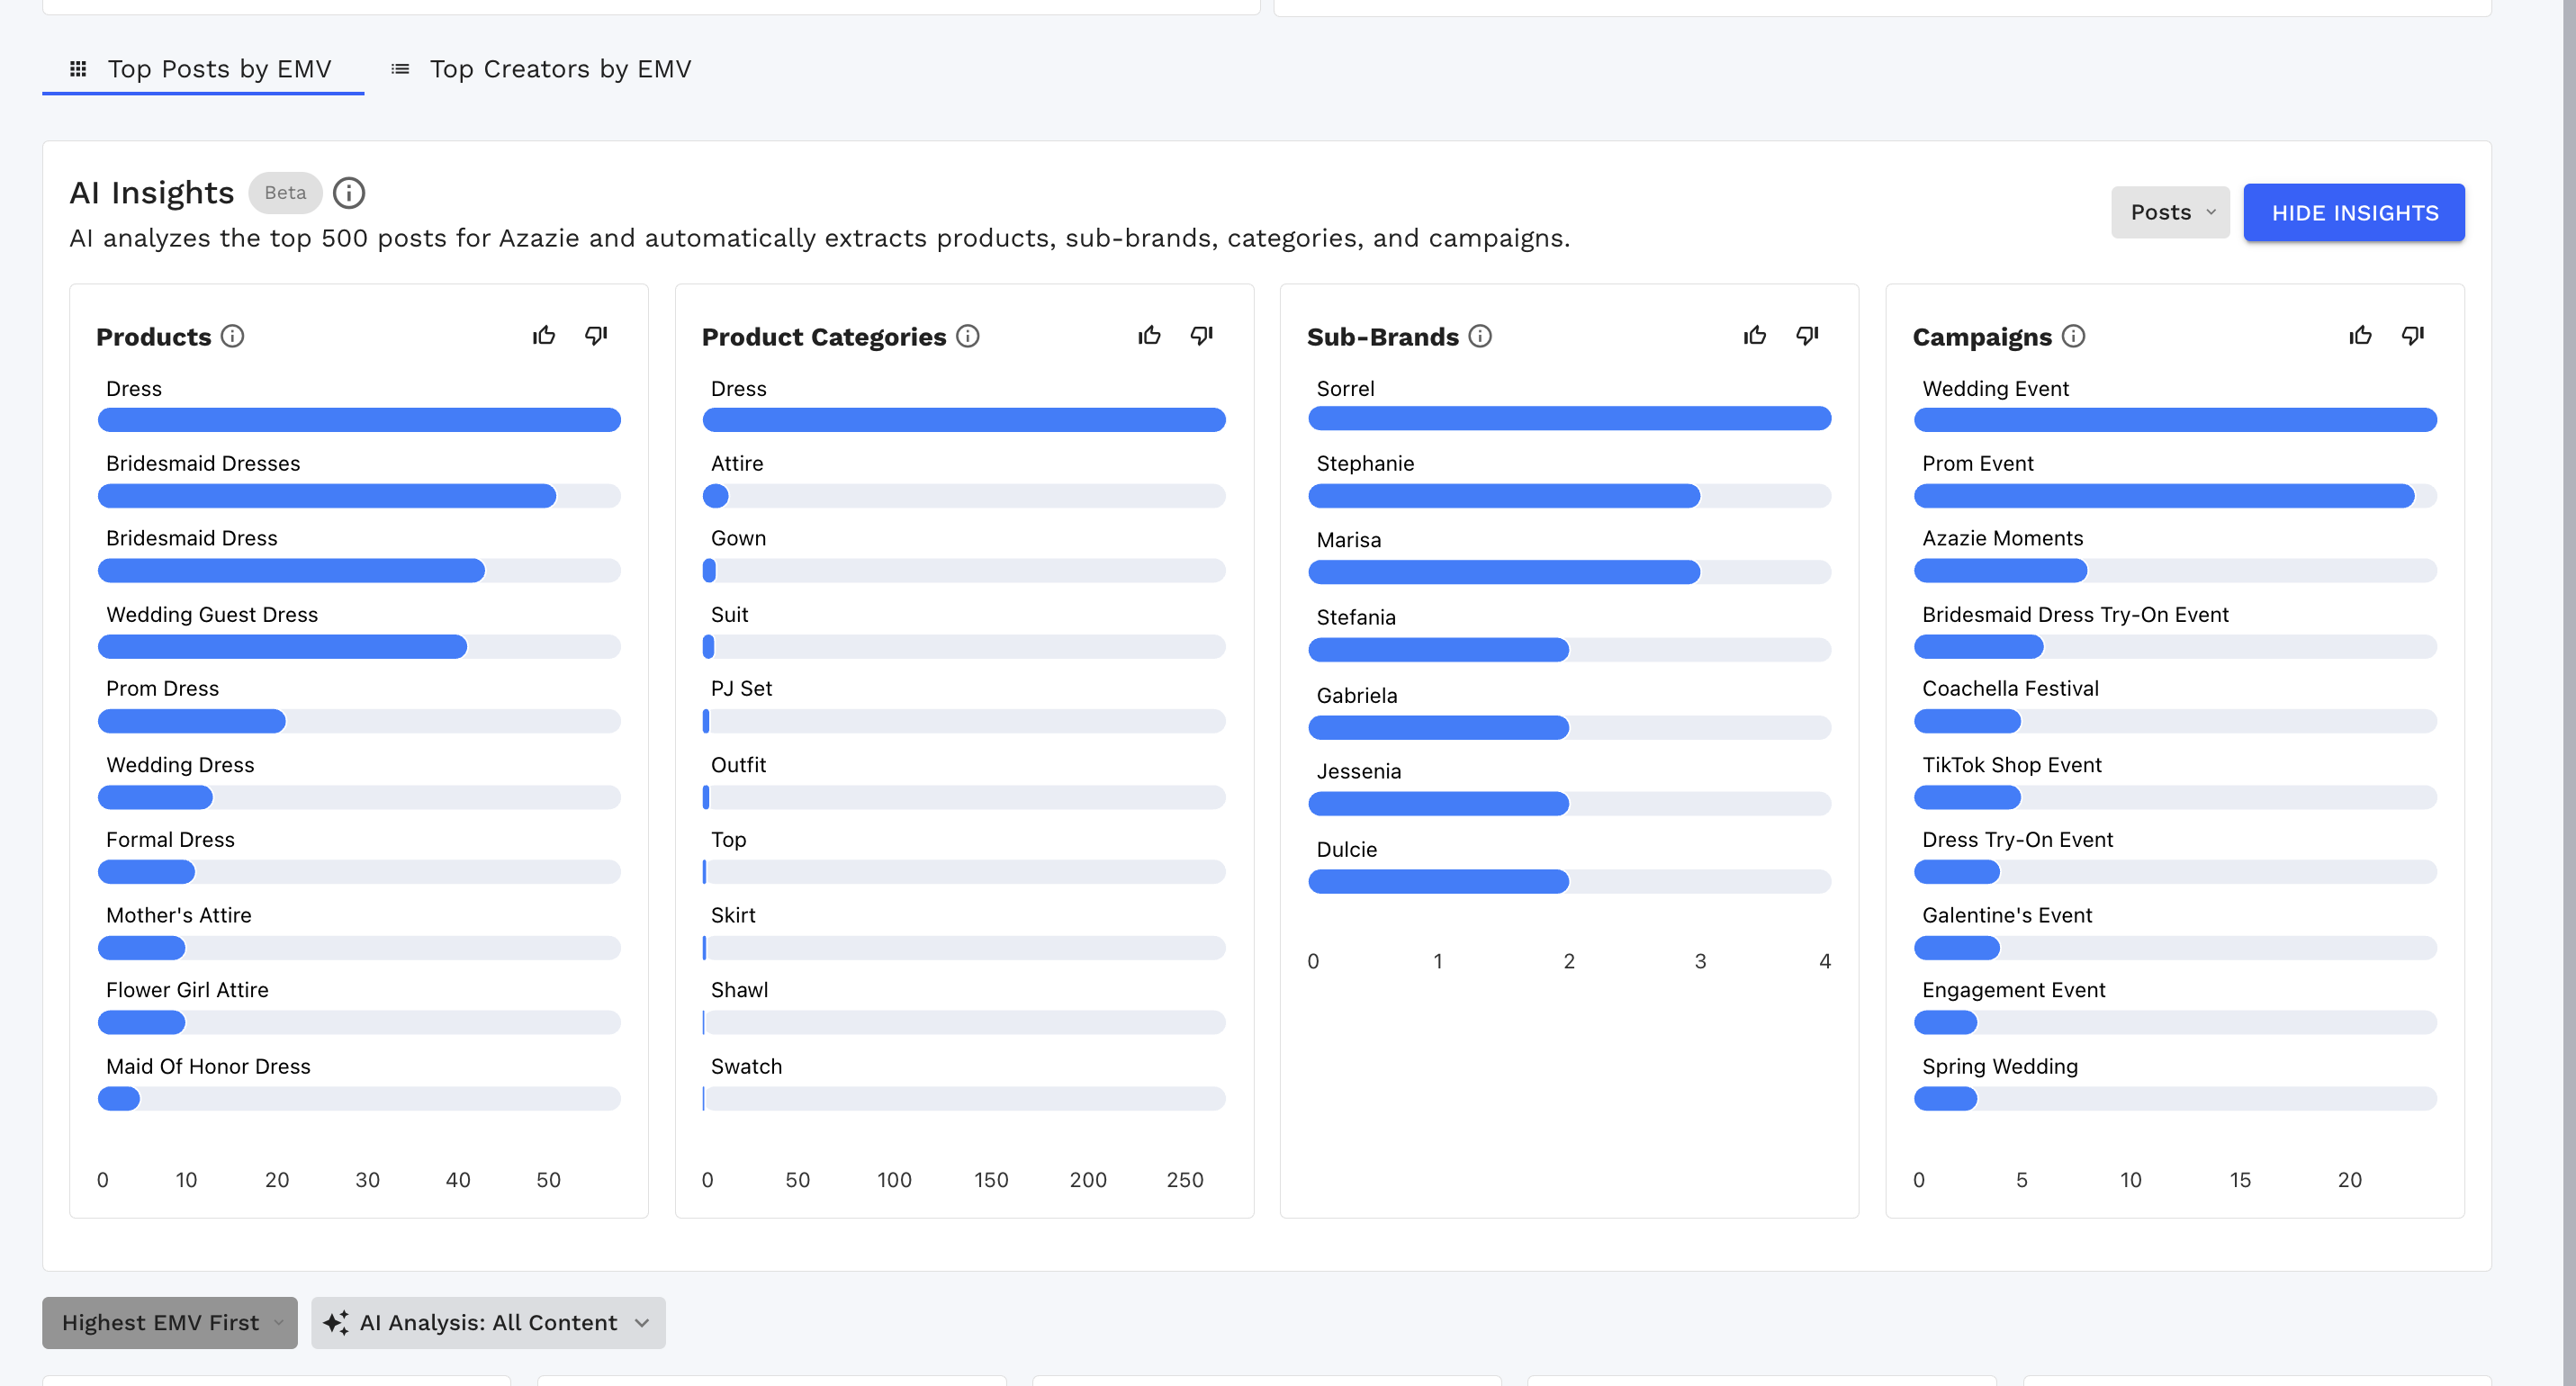The height and width of the screenshot is (1386, 2576).
Task: Click the Bridesmaid Dress Try-On Event label
Action: coord(2075,614)
